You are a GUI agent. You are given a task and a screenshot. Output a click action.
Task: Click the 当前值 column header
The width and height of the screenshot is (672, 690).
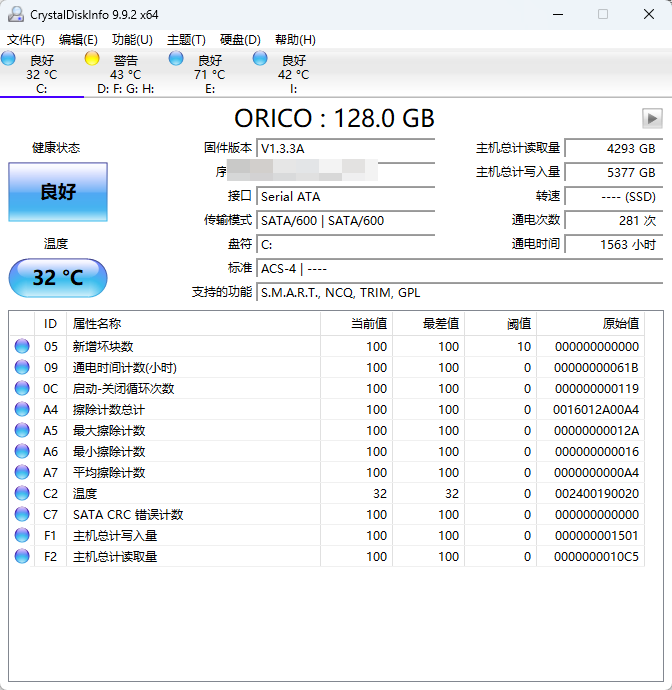point(356,324)
